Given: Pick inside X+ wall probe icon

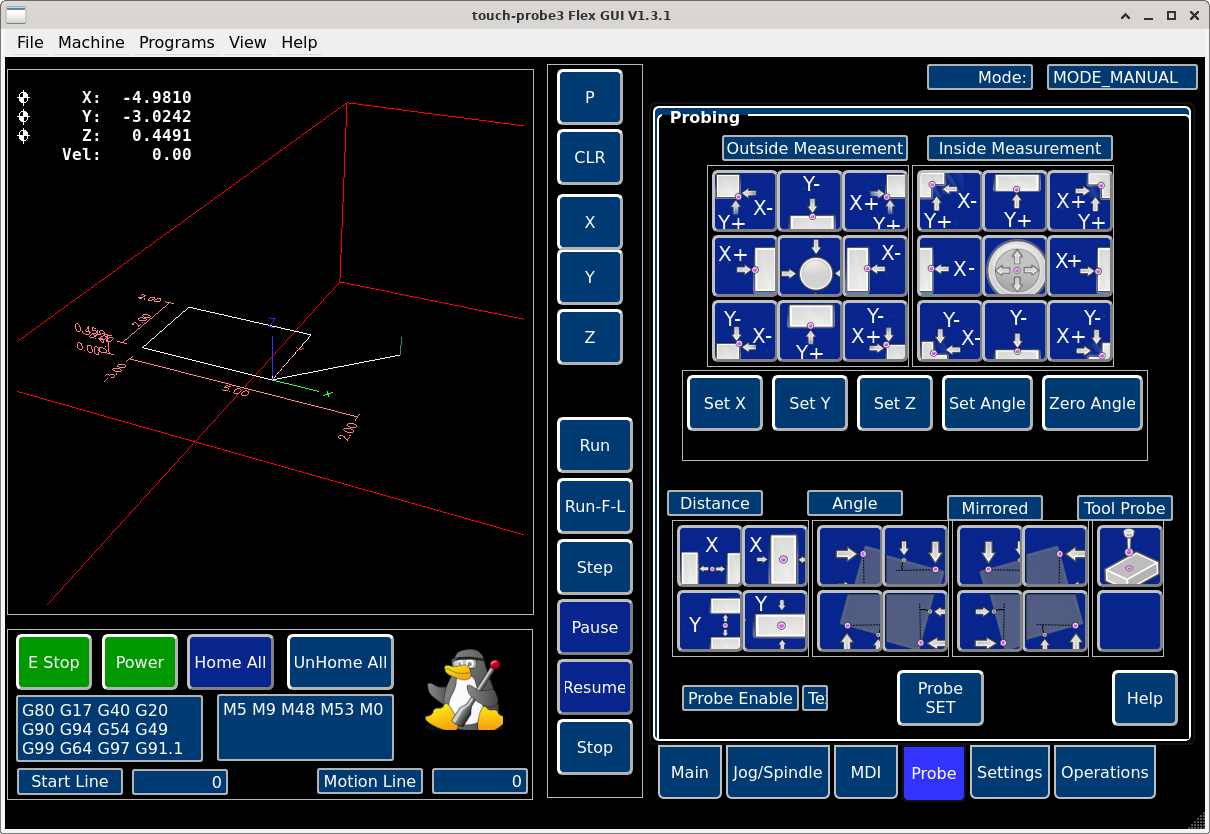Looking at the screenshot, I should (x=1081, y=267).
